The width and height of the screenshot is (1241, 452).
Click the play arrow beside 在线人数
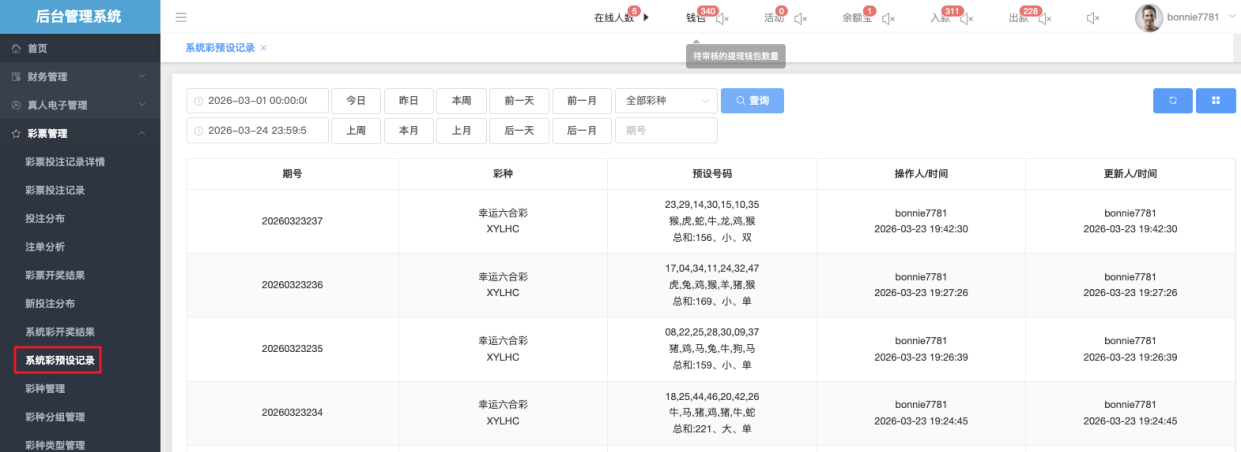[x=646, y=18]
